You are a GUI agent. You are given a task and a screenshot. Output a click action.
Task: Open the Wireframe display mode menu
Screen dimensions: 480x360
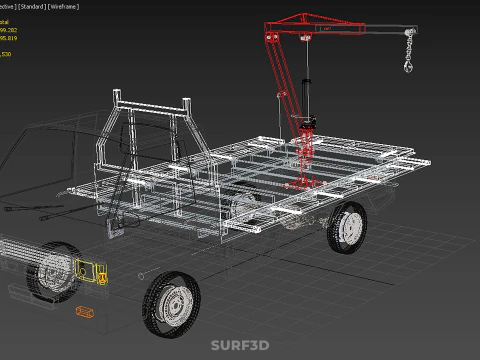(x=63, y=7)
